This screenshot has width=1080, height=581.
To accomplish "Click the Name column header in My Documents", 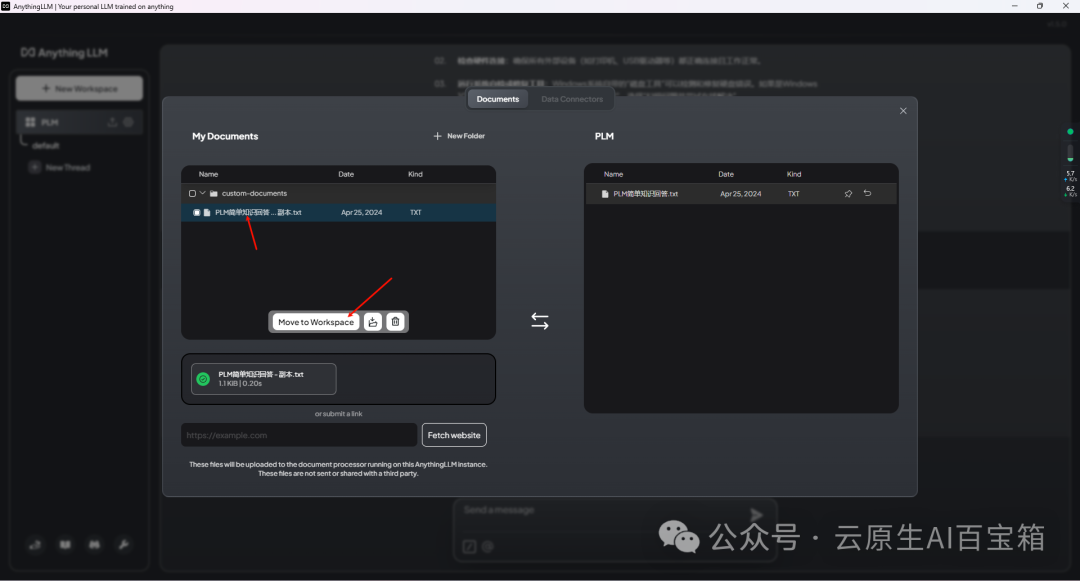I will click(x=208, y=174).
